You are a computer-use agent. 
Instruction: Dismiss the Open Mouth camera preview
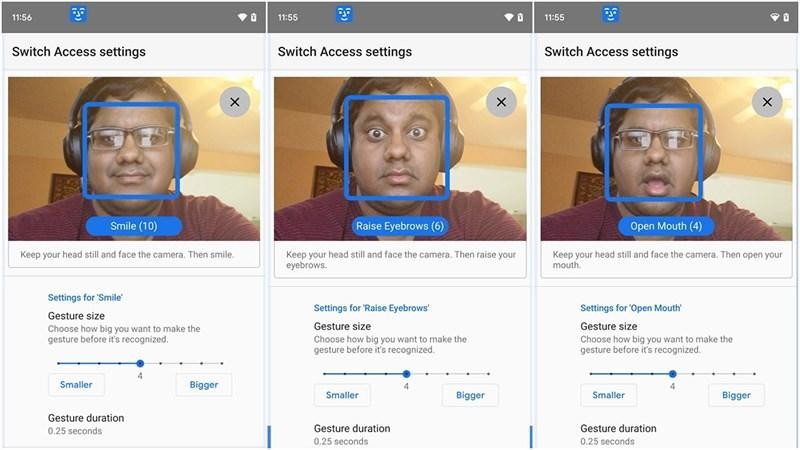tap(767, 102)
